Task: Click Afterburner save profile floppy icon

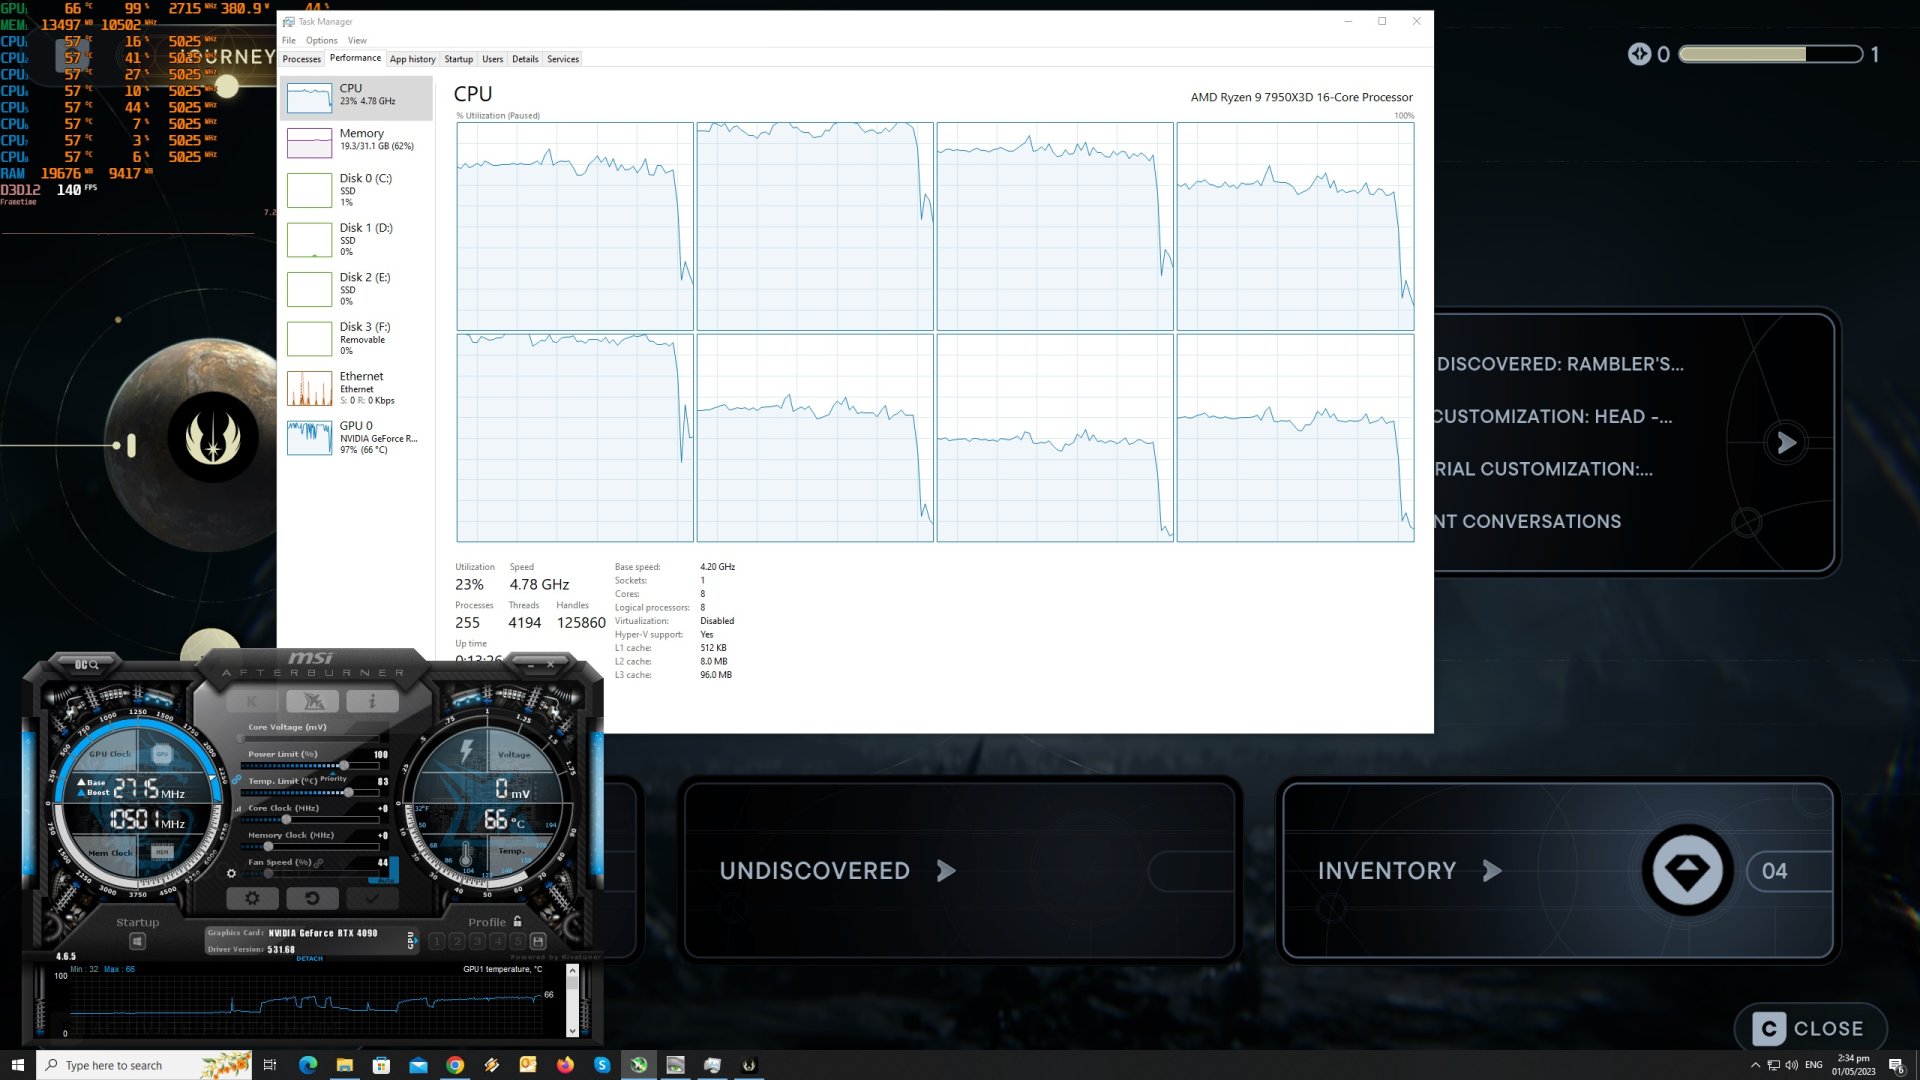Action: coord(538,941)
